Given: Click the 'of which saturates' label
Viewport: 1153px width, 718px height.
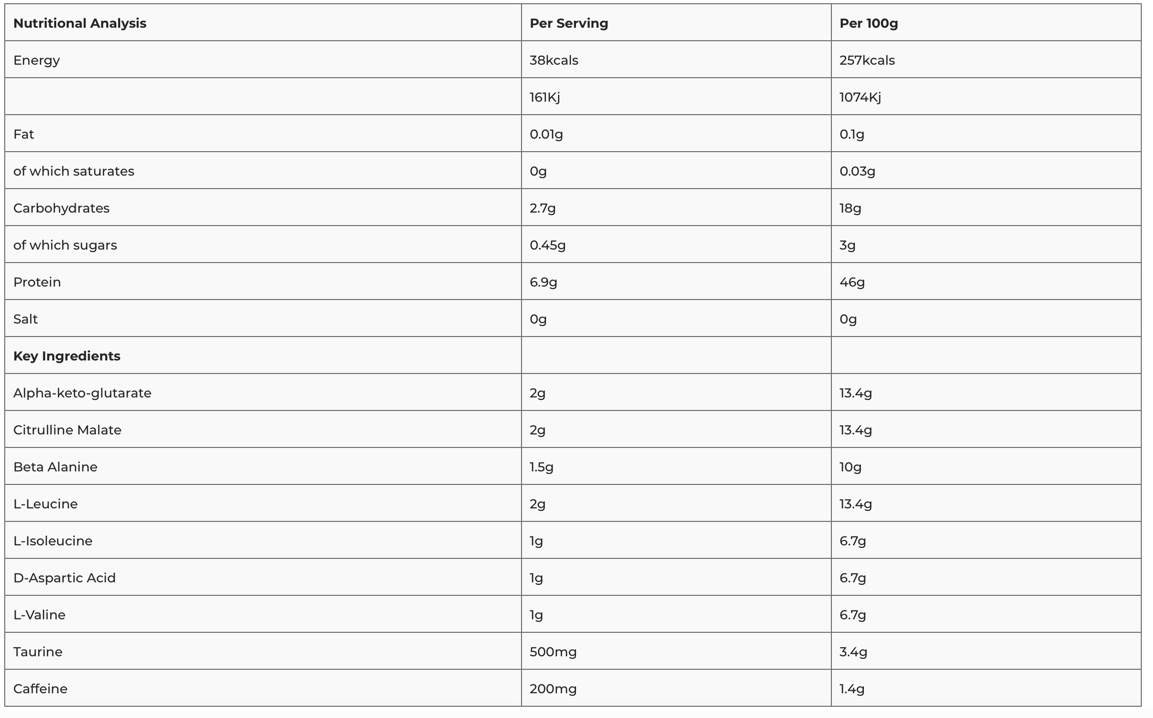Looking at the screenshot, I should pyautogui.click(x=74, y=171).
